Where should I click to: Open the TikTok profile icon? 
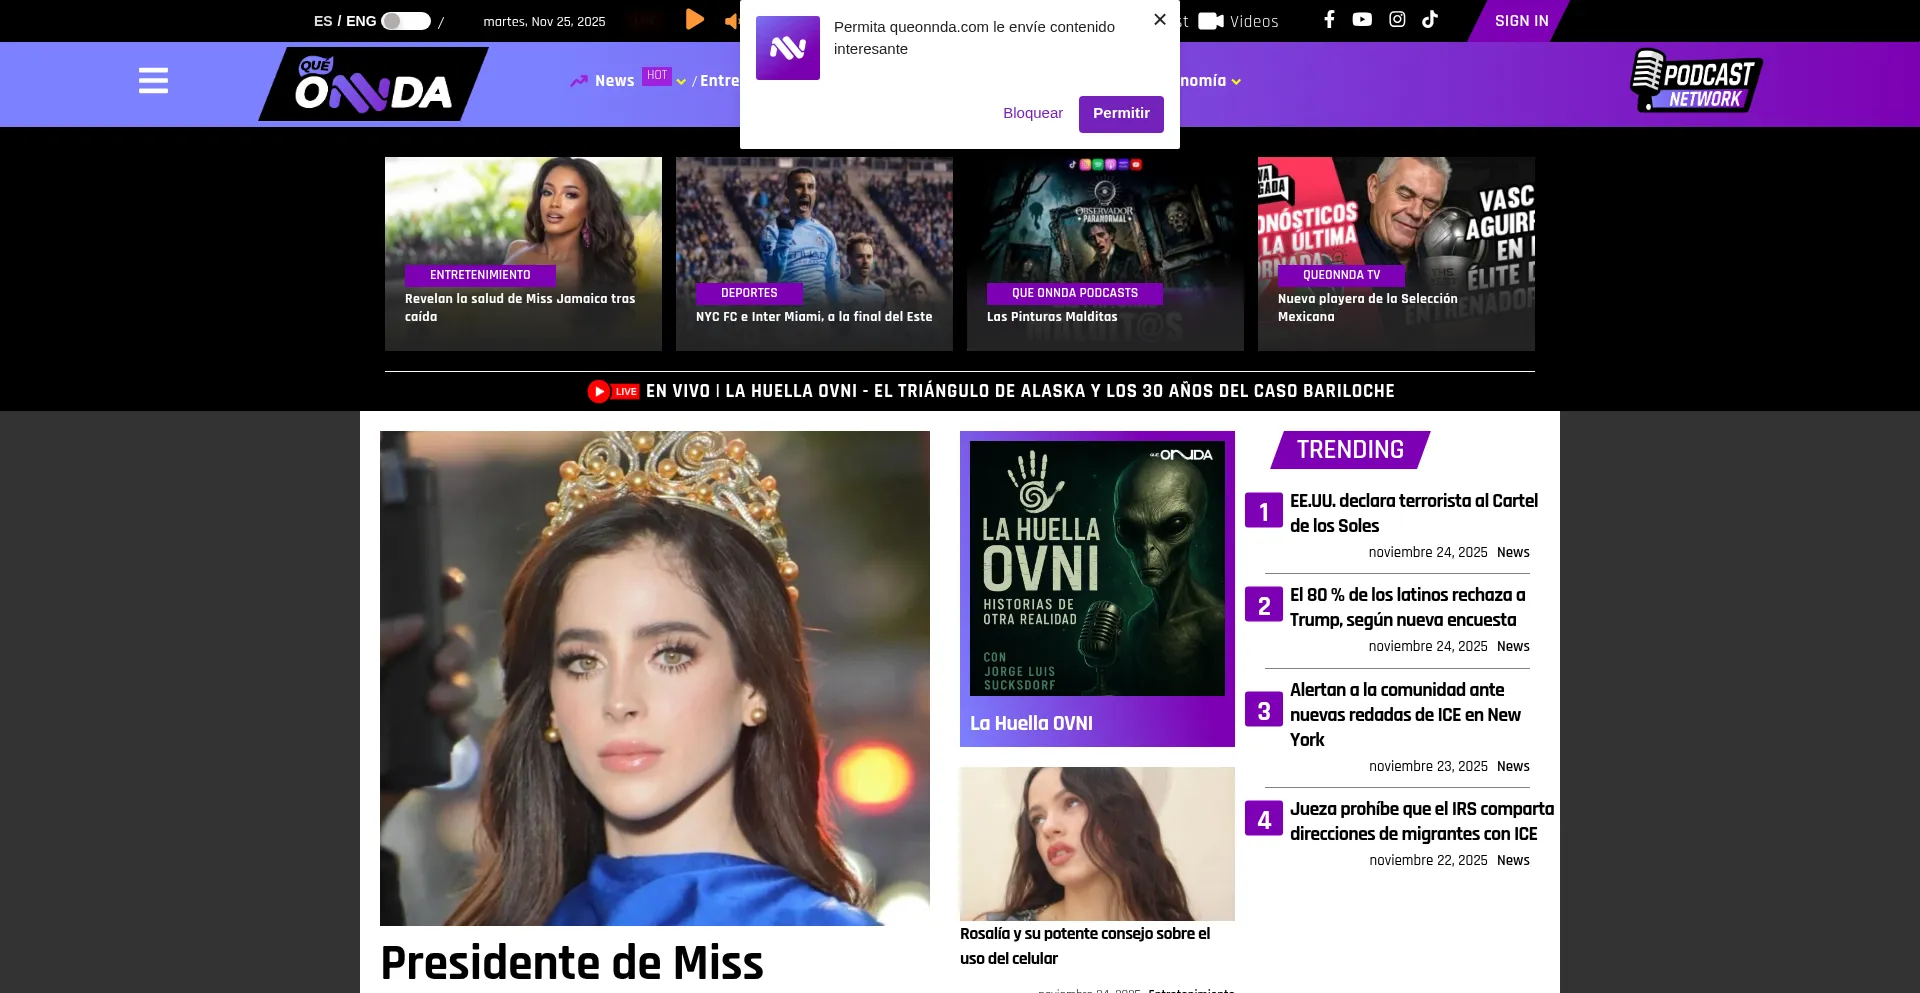(1430, 20)
